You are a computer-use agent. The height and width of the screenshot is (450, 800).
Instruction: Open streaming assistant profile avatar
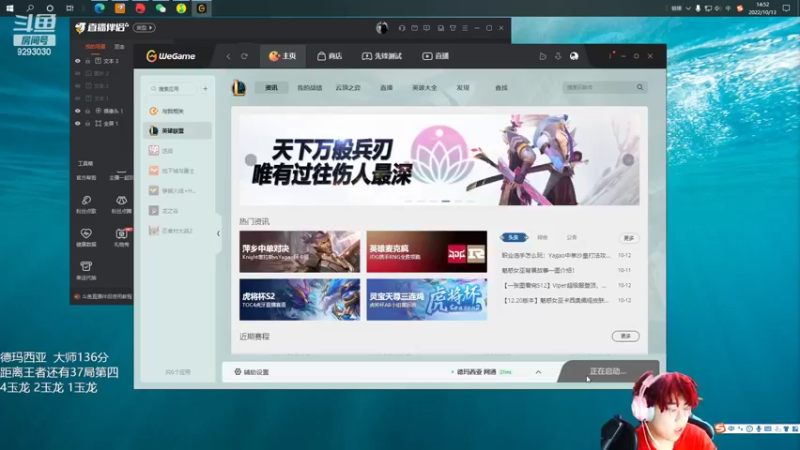click(x=382, y=28)
